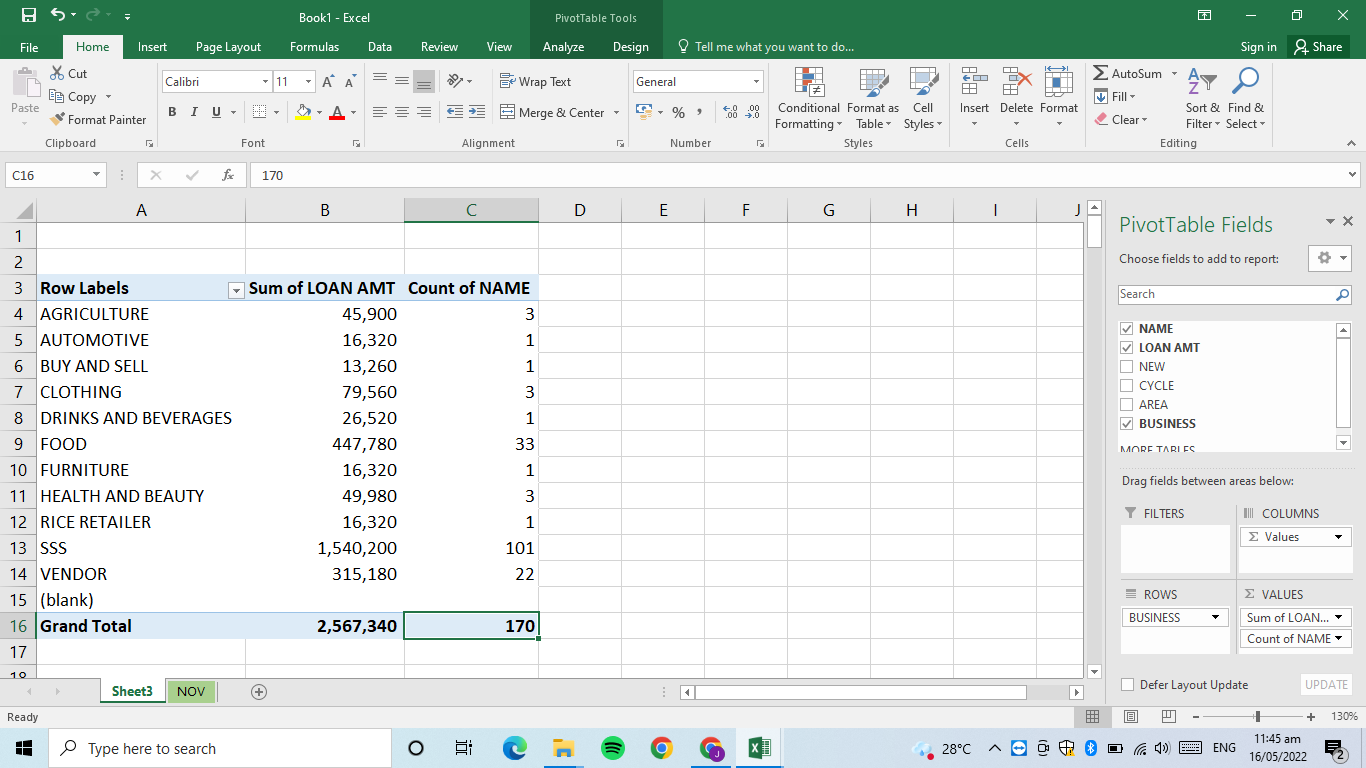
Task: Click the PivotTable Fields search box
Action: 1235,294
